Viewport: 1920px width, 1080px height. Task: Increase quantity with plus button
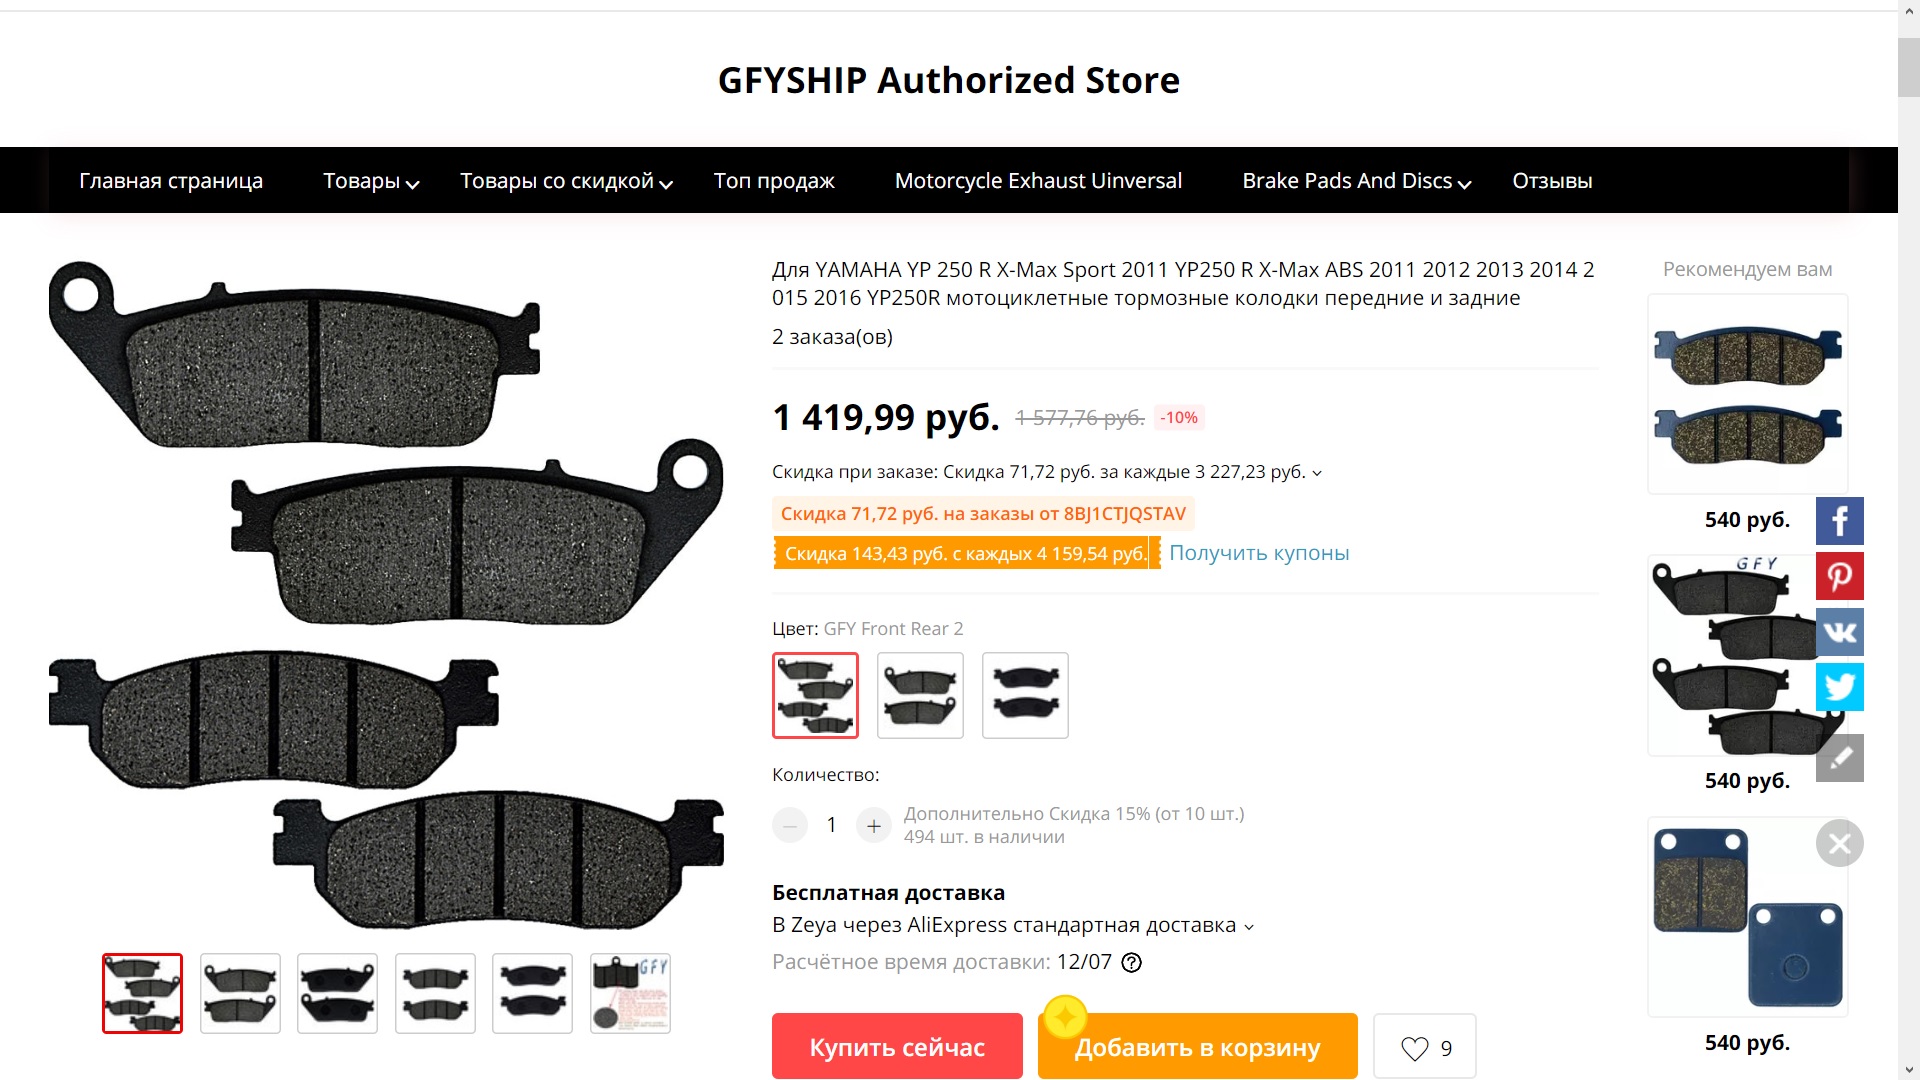tap(873, 825)
